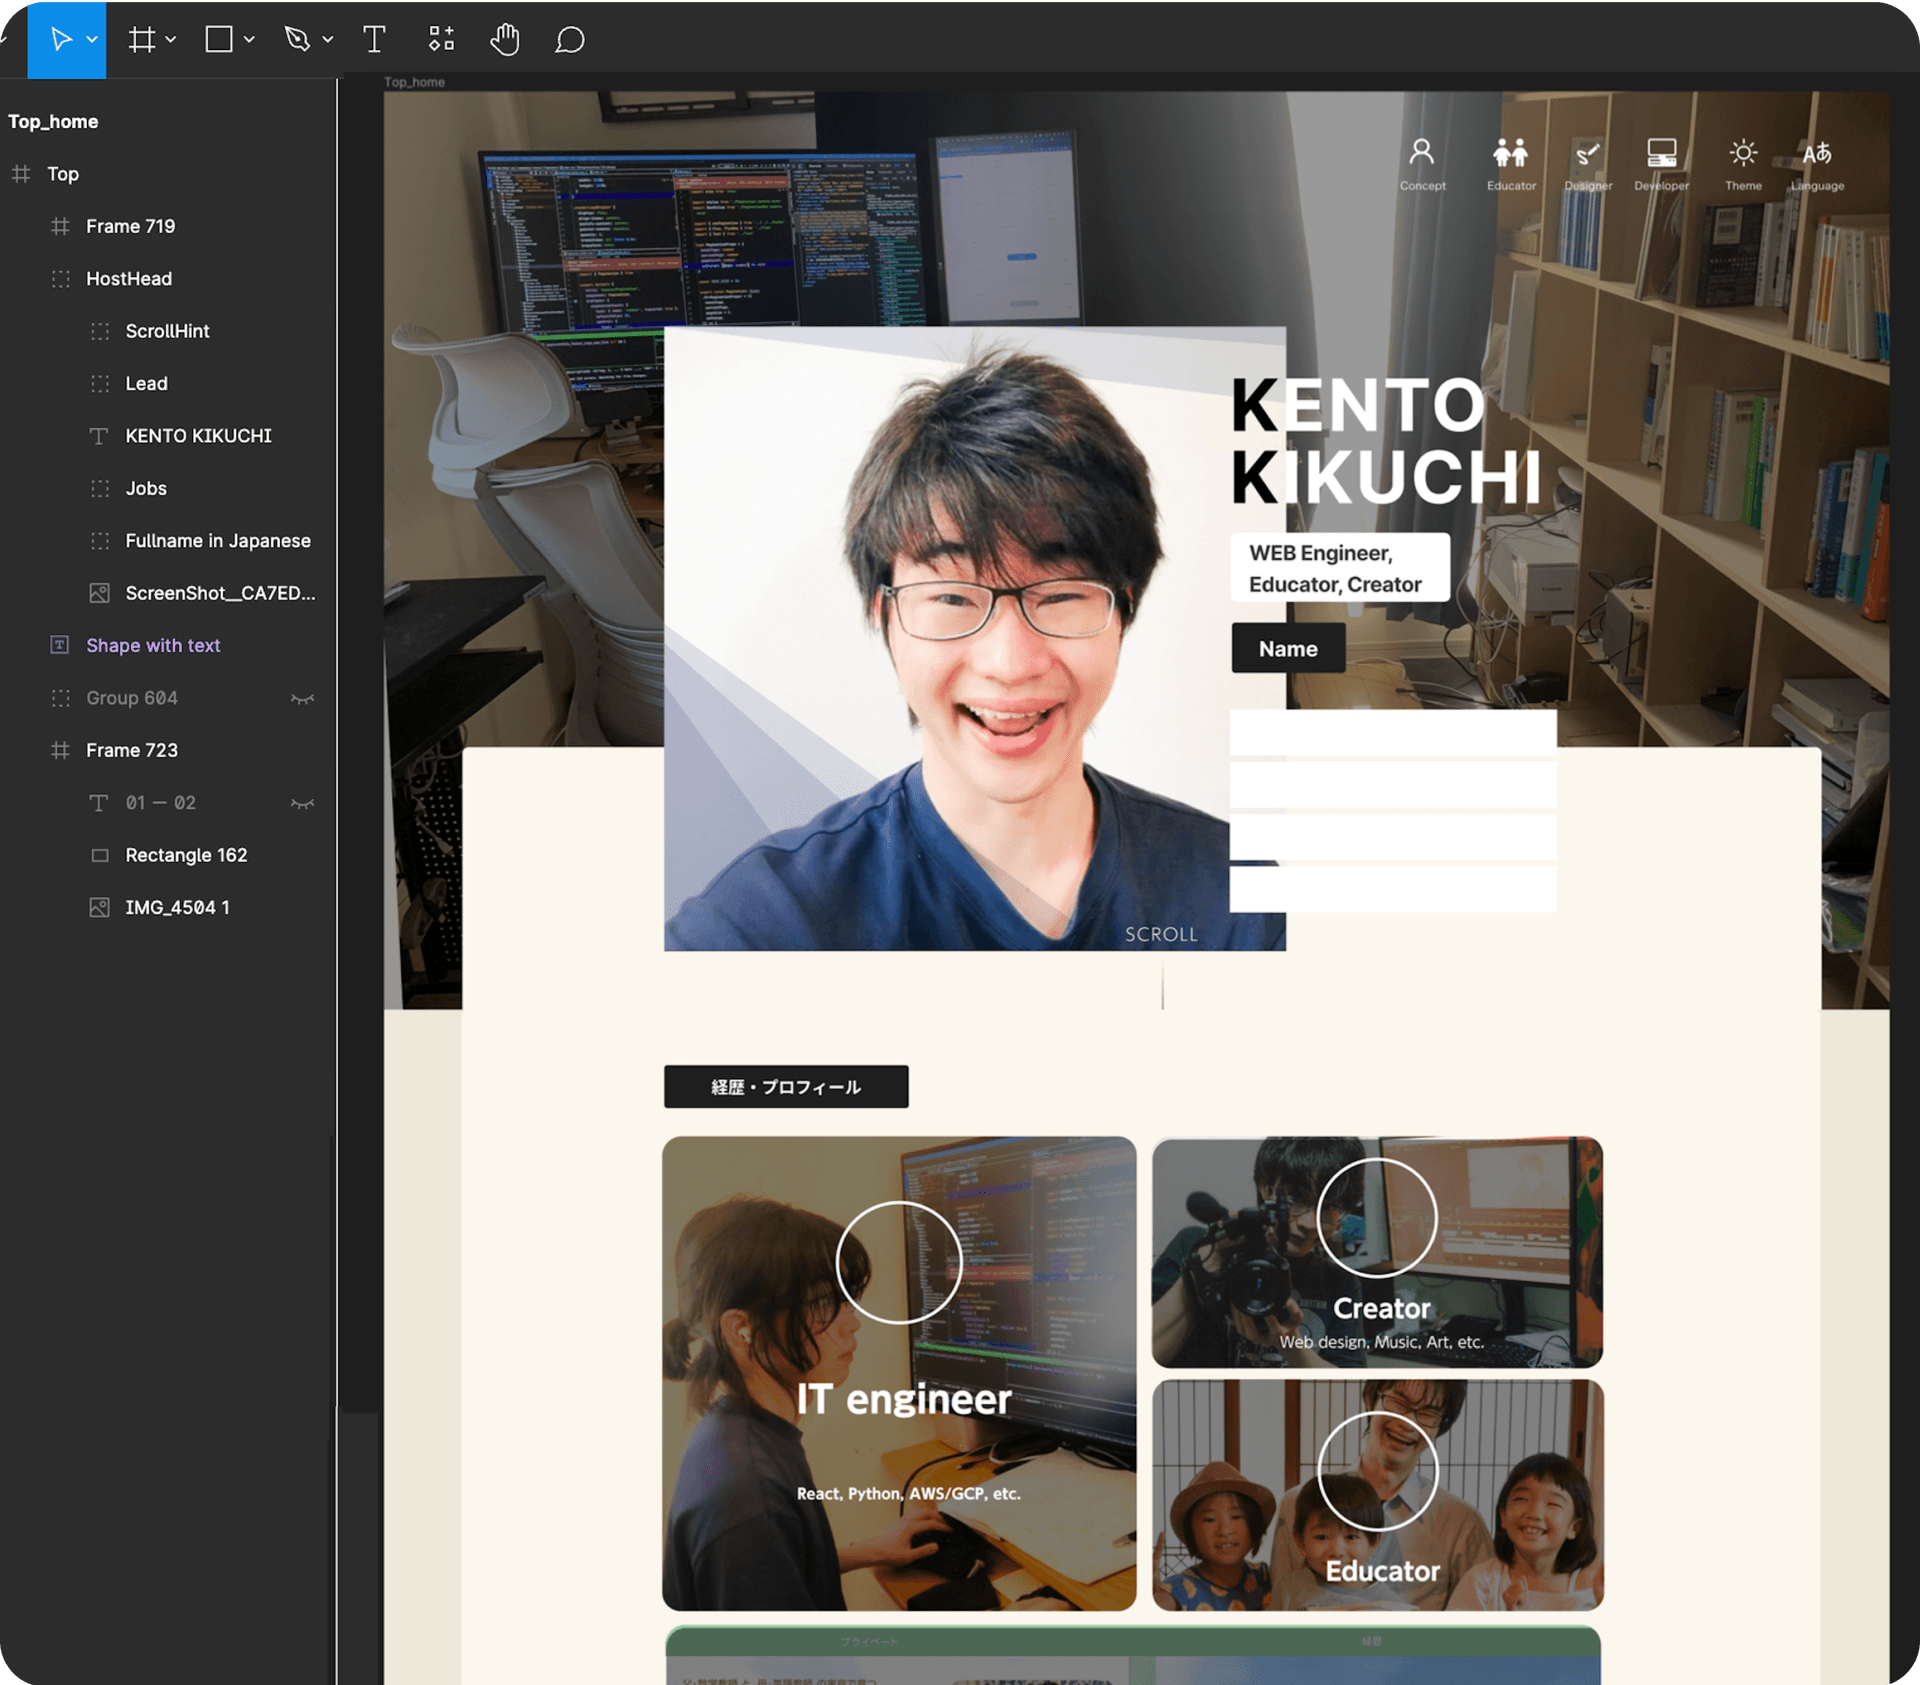Show the hidden 01 — 02 text layer
The image size is (1920, 1685).
(x=302, y=804)
